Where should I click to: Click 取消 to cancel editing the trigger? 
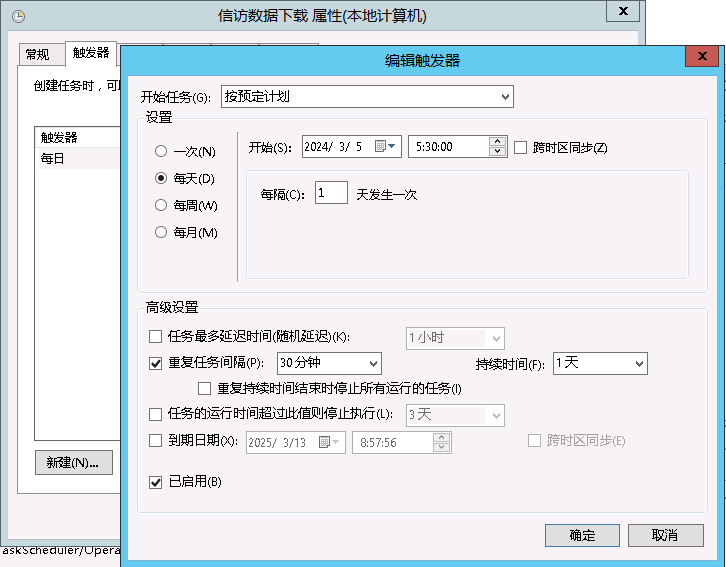(x=665, y=536)
